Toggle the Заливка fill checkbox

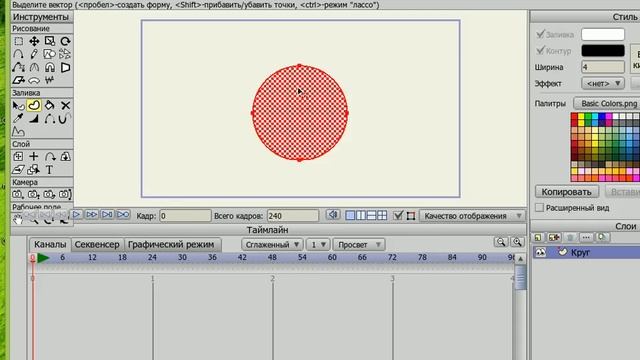[540, 34]
